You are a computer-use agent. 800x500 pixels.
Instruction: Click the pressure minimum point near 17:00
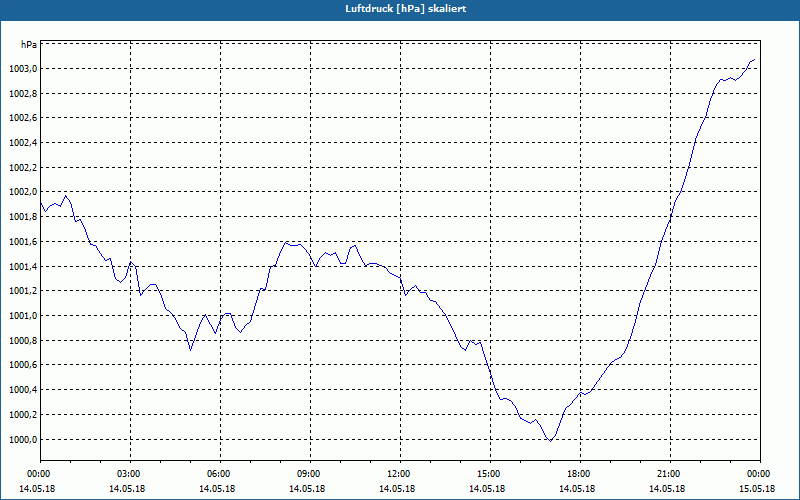coord(550,441)
